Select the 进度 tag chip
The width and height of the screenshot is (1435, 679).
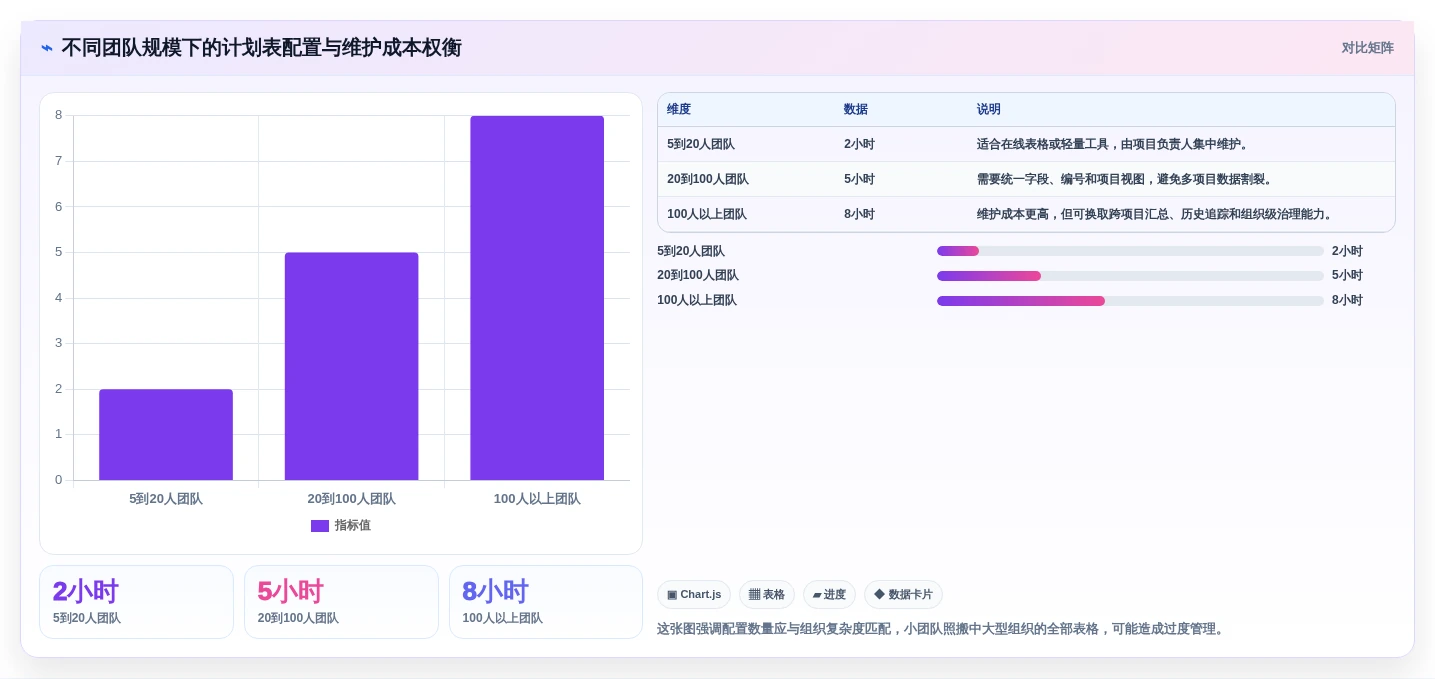coord(829,595)
